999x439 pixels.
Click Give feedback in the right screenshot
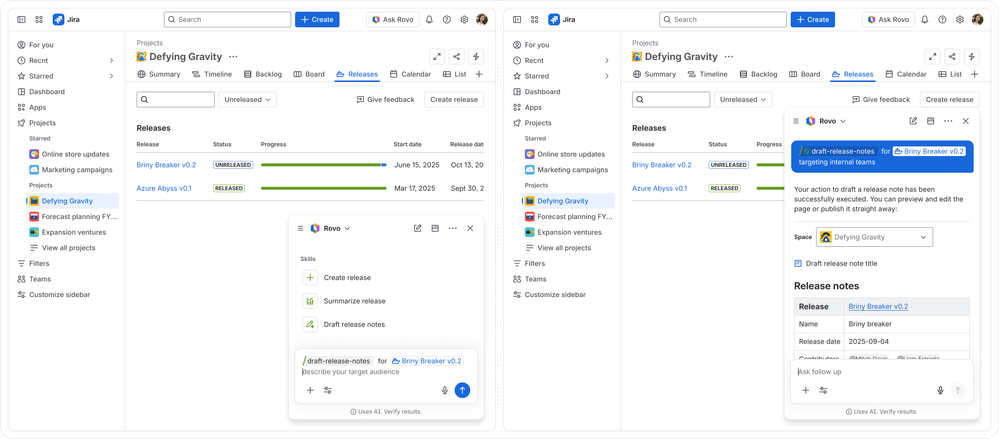coord(880,99)
